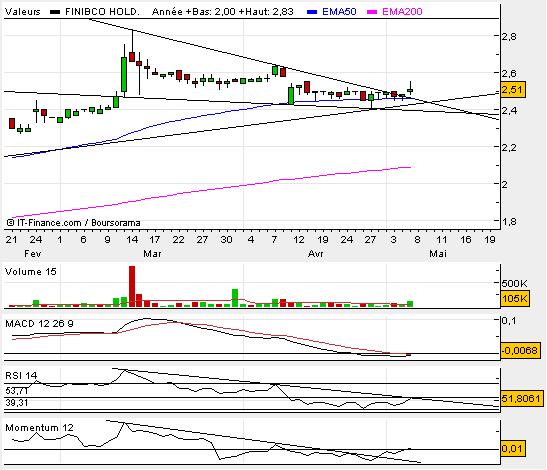Image resolution: width=547 pixels, height=470 pixels.
Task: Click the black FINIBCO HOLD. legend swatch
Action: point(55,12)
